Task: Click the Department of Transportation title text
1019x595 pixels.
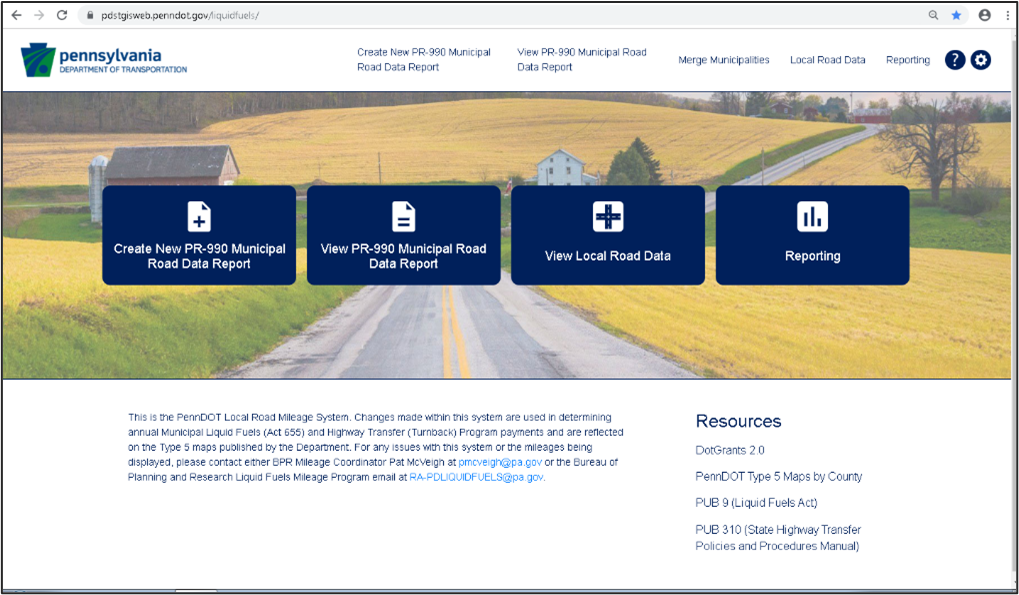Action: (x=123, y=70)
